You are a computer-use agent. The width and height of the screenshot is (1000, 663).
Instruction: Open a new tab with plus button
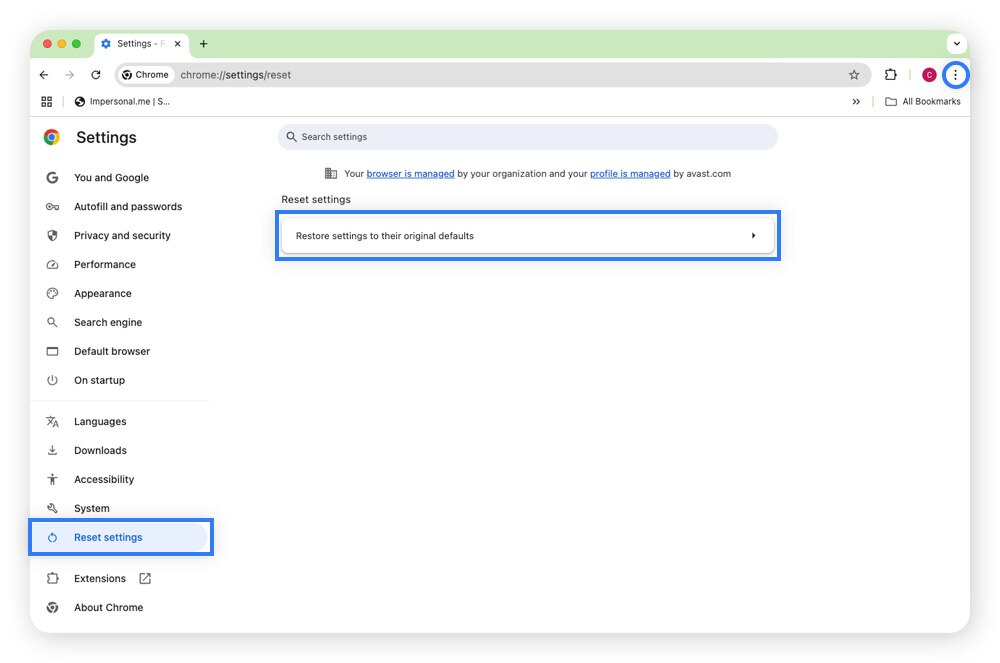[203, 44]
